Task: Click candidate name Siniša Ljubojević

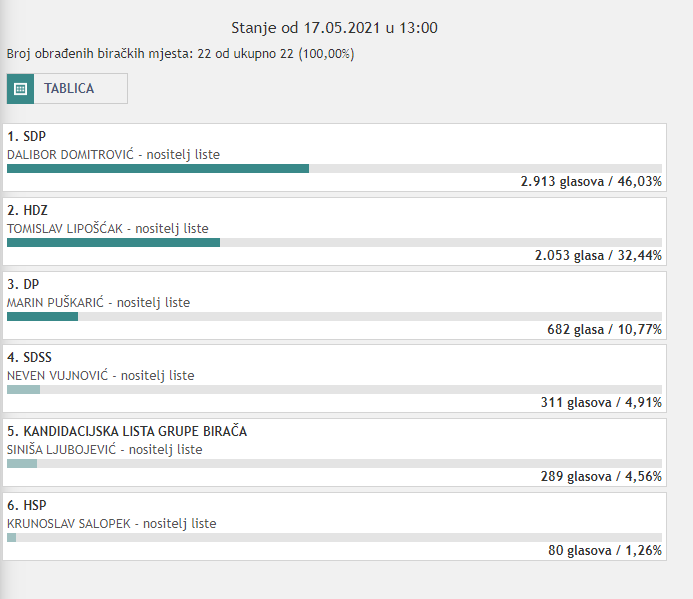Action: coord(60,450)
